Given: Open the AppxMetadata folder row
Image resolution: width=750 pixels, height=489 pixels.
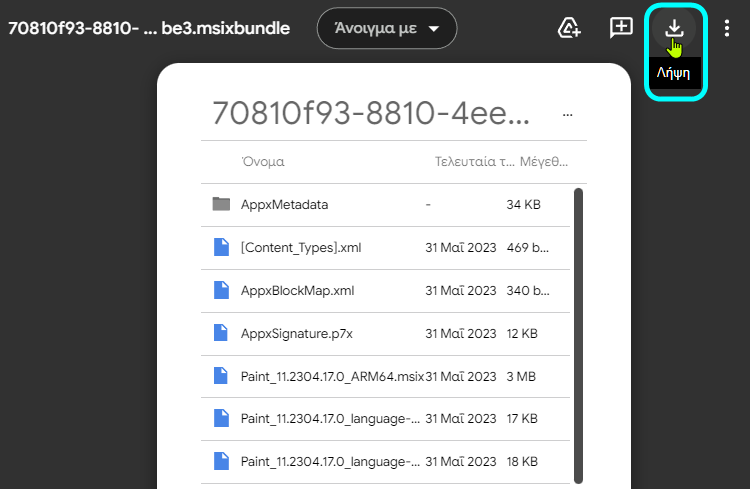Looking at the screenshot, I should 385,205.
